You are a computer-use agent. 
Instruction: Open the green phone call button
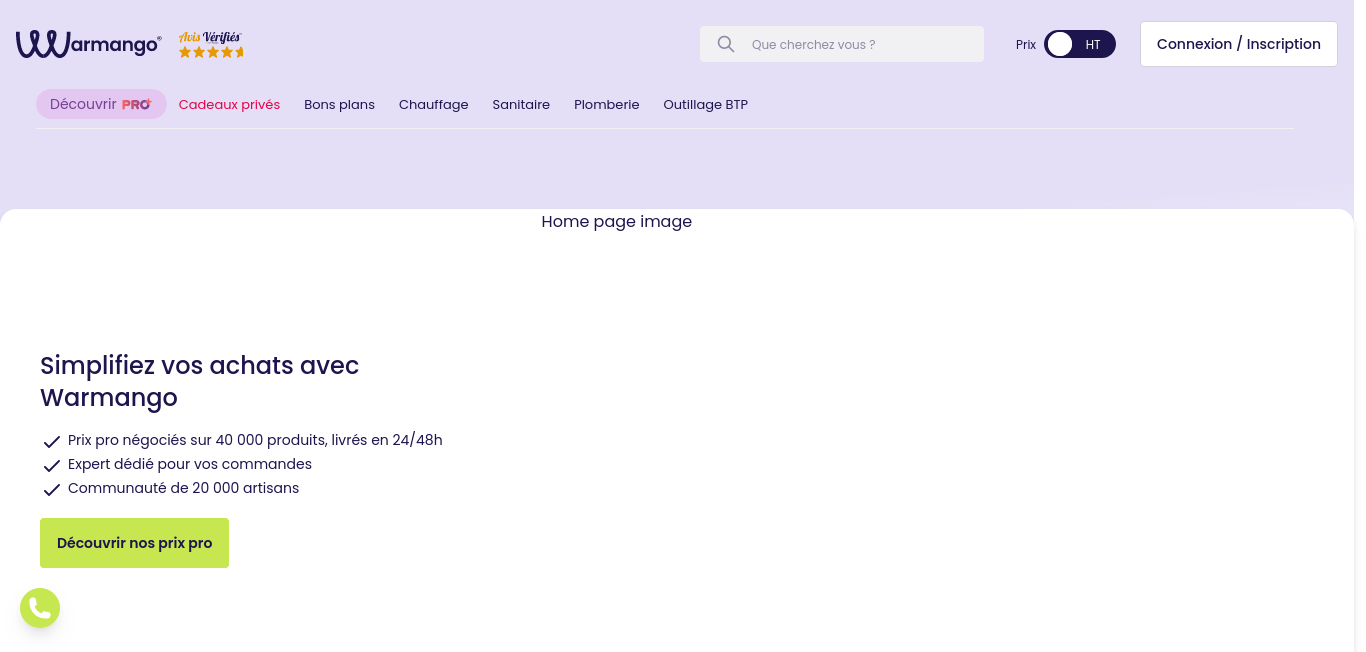(x=40, y=608)
